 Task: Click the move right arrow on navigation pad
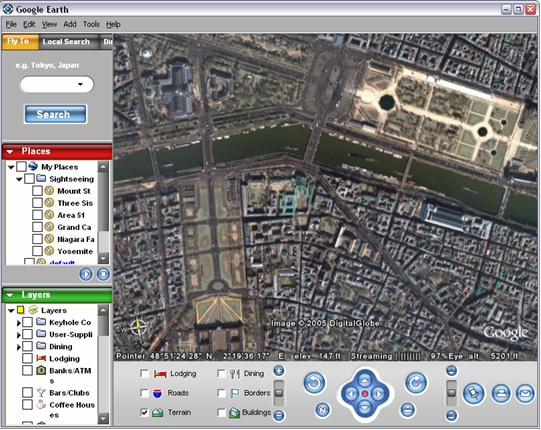378,394
